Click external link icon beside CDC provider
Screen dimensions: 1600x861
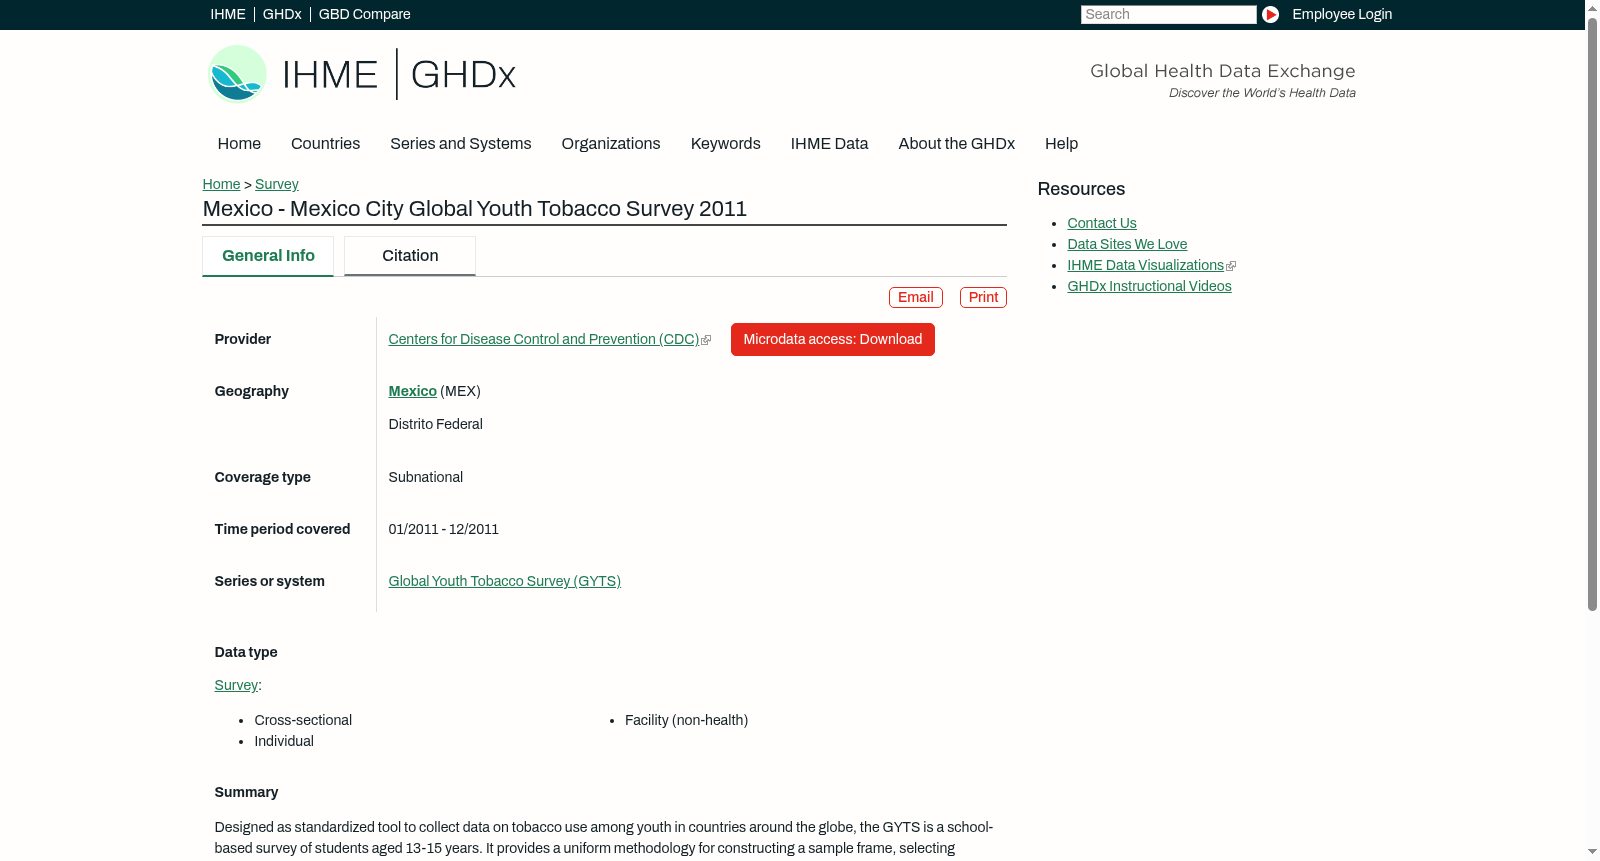706,340
